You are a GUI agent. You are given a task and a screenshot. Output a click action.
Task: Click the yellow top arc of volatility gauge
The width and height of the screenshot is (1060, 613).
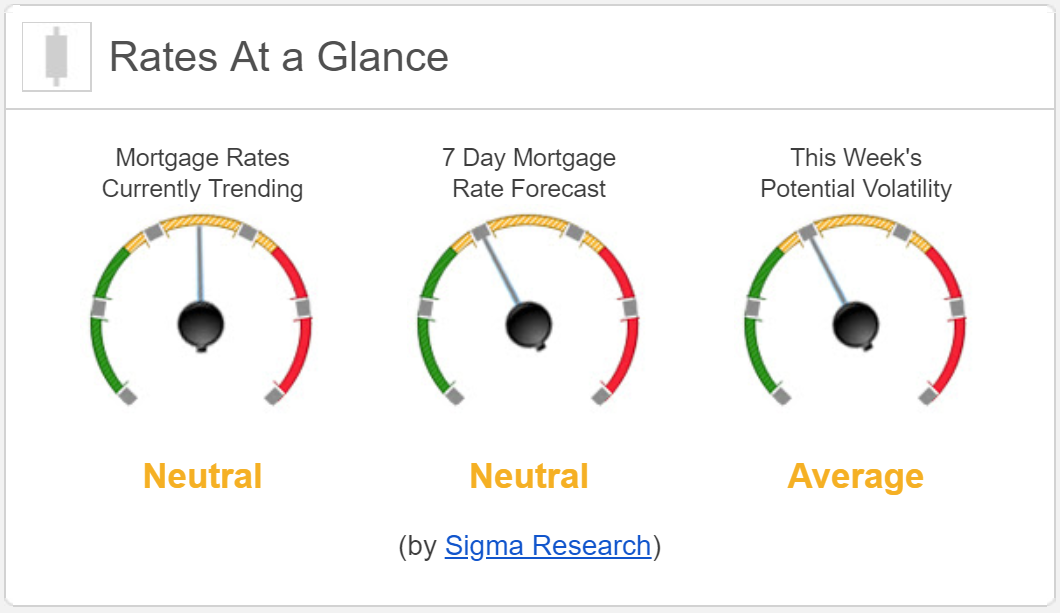pos(855,222)
